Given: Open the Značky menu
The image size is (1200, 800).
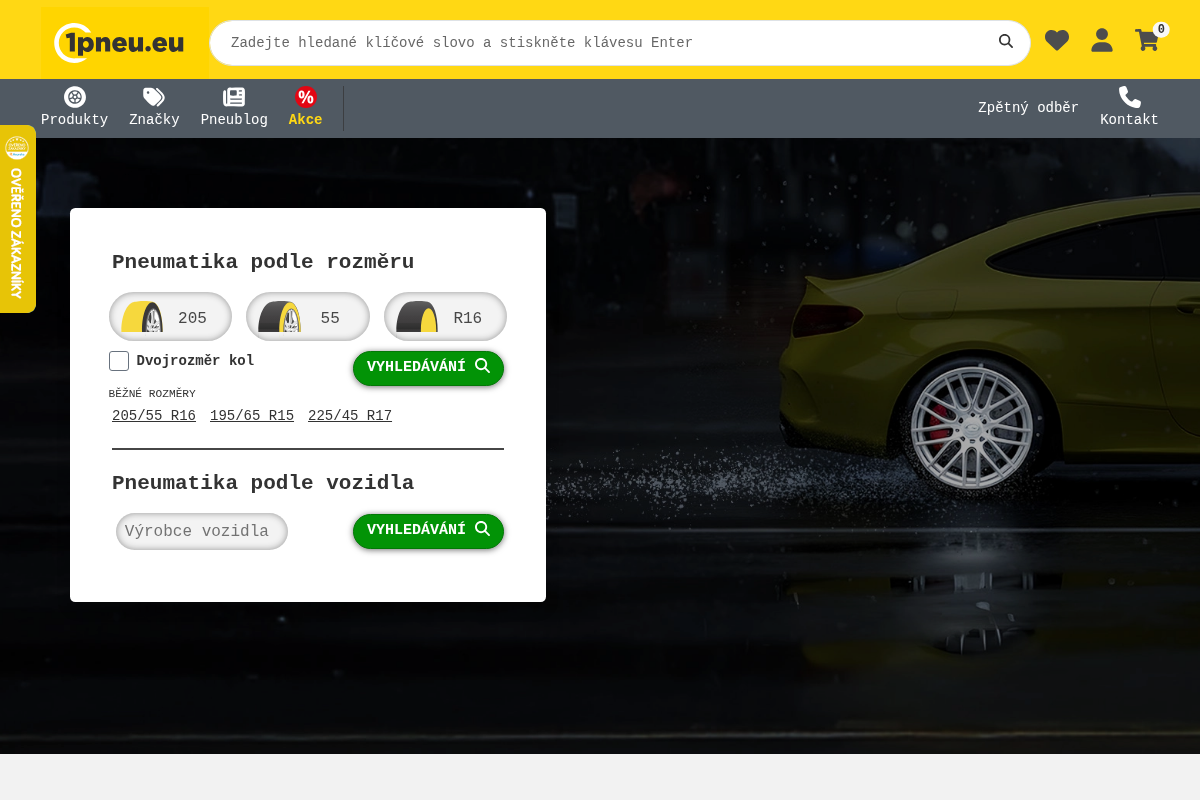Looking at the screenshot, I should click(x=154, y=108).
